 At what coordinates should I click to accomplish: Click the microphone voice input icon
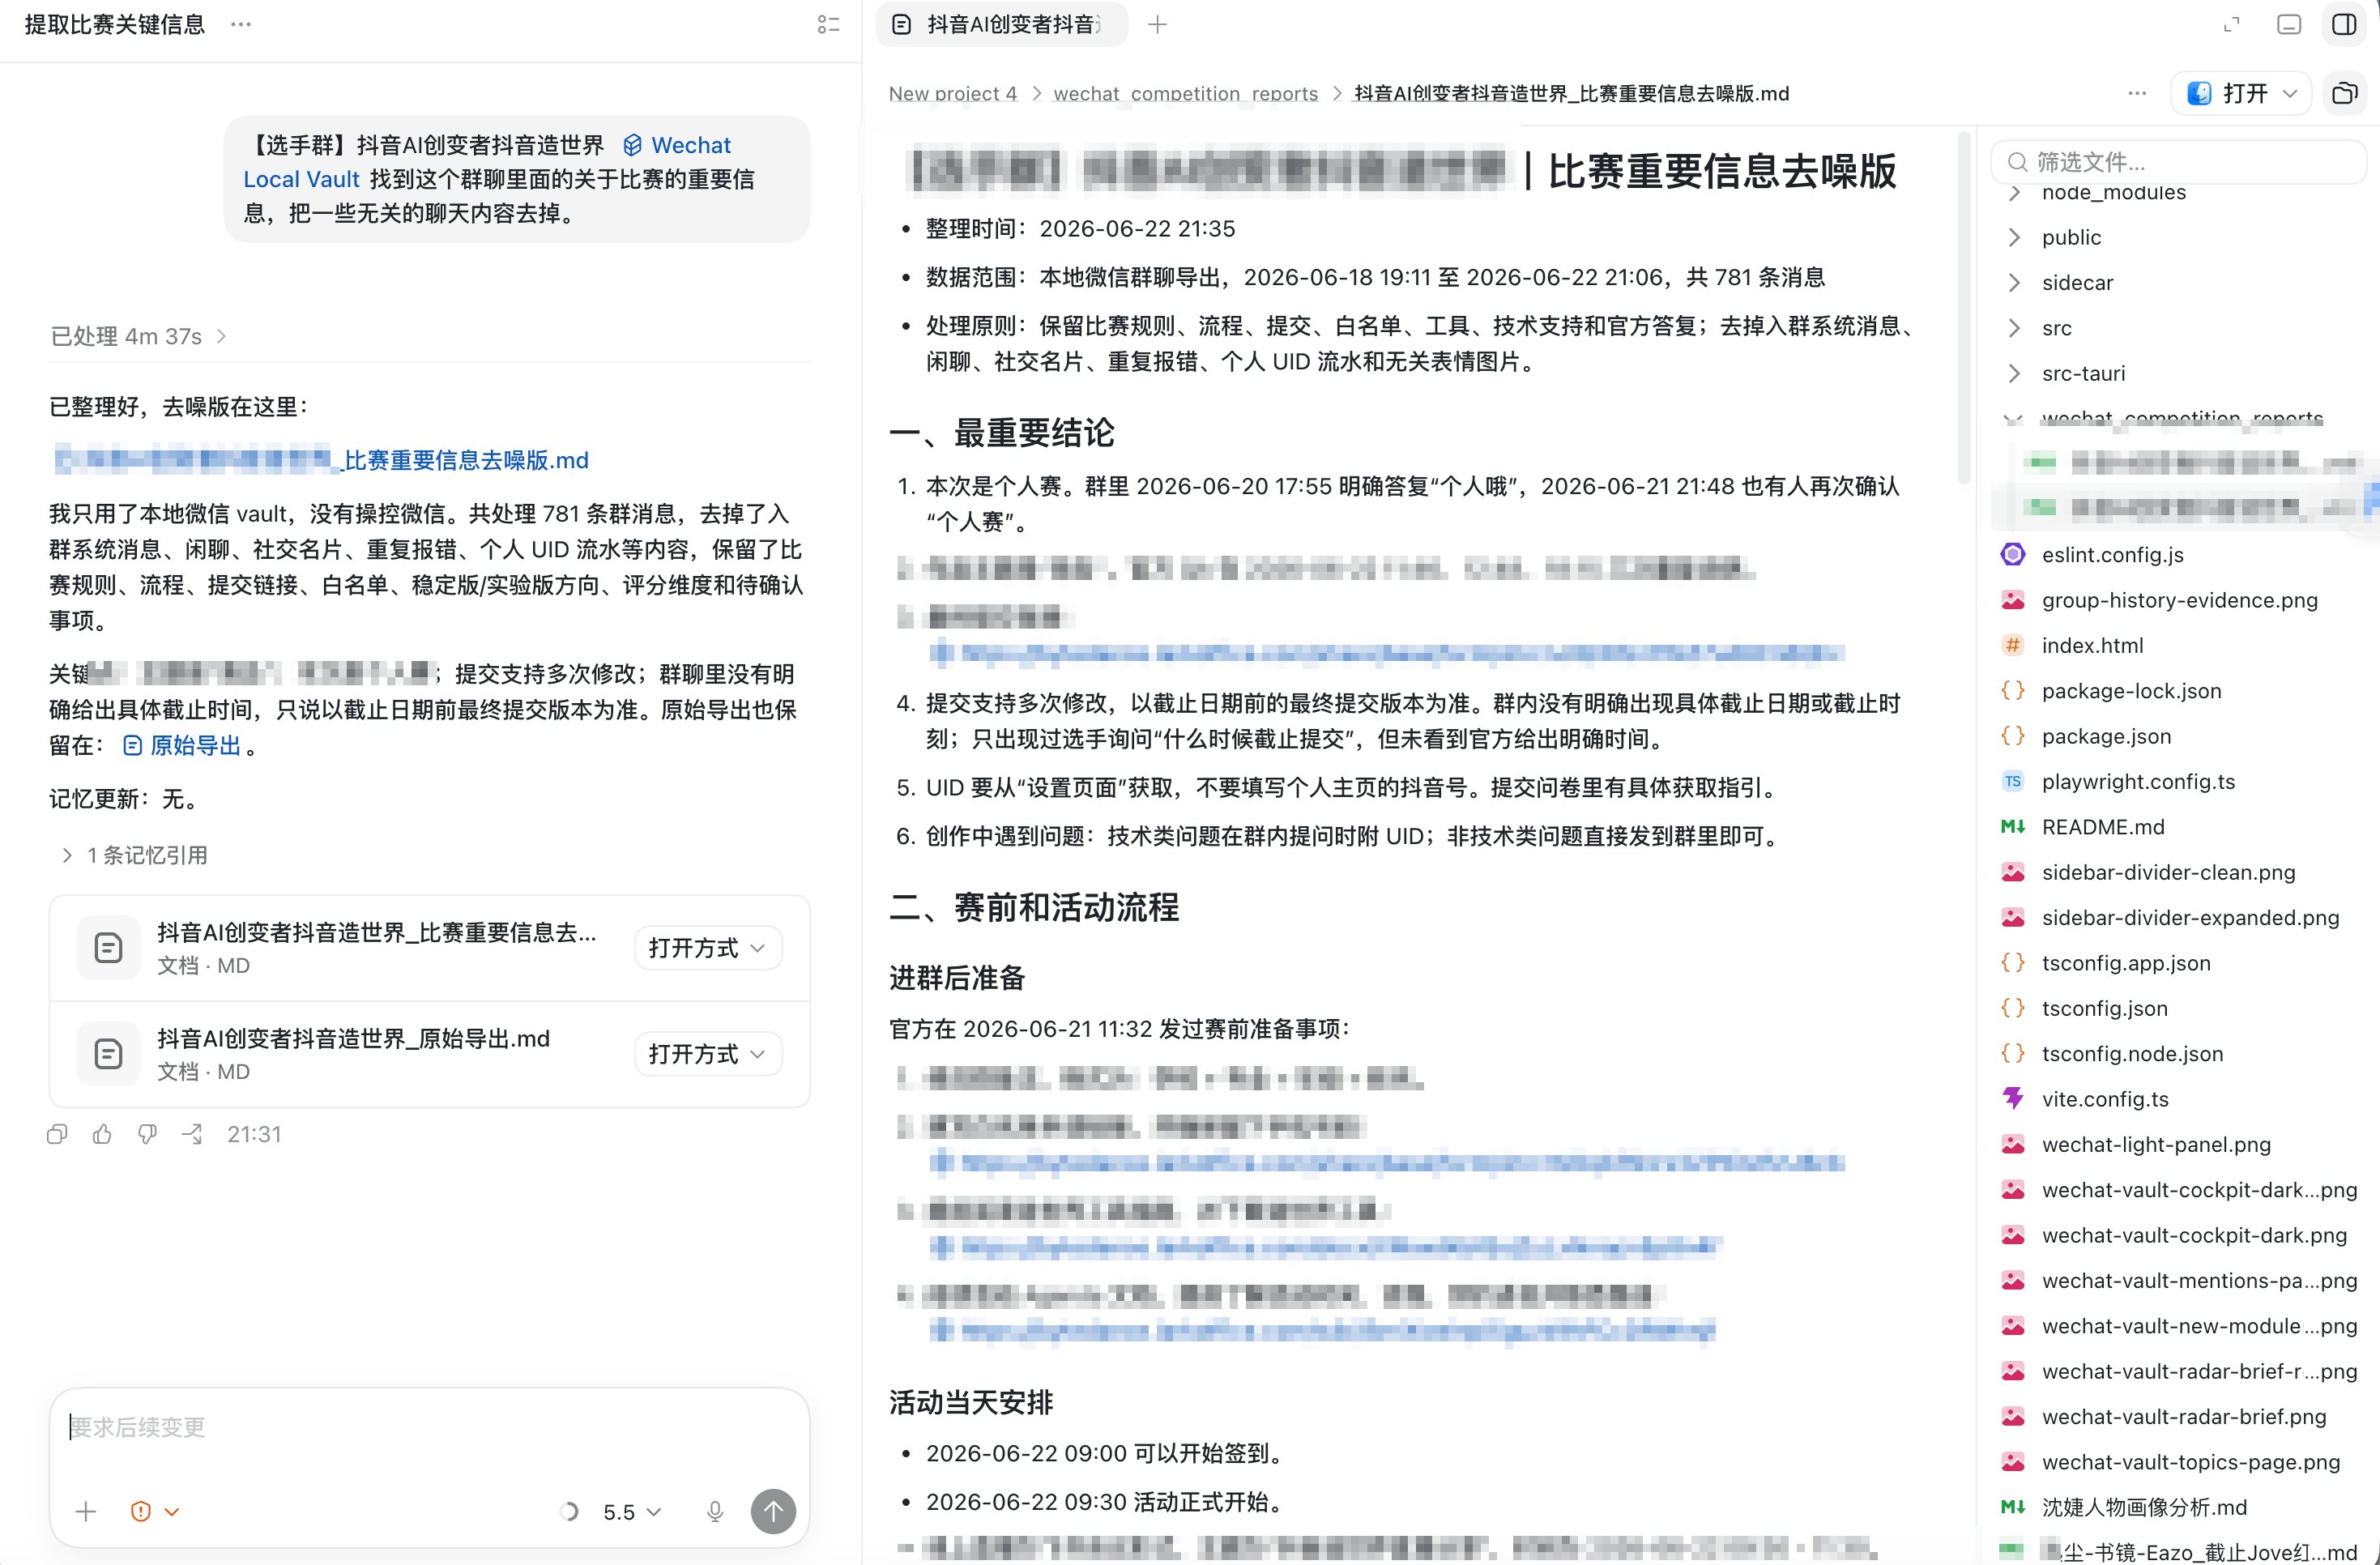pos(715,1511)
